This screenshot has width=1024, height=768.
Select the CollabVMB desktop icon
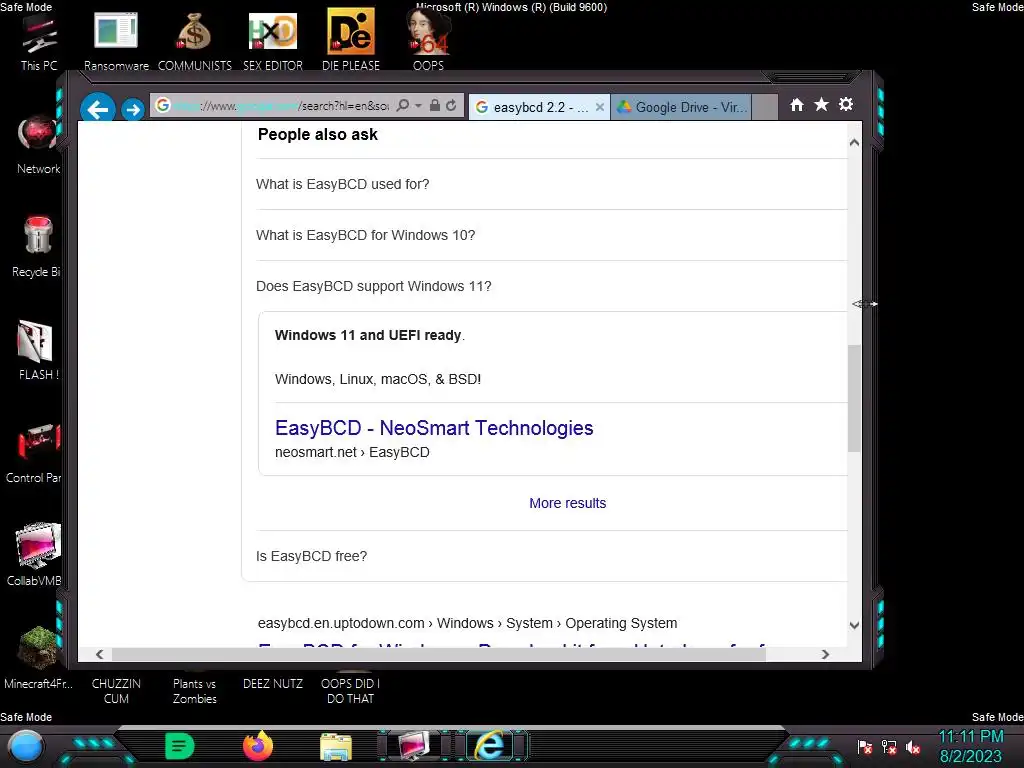click(35, 555)
